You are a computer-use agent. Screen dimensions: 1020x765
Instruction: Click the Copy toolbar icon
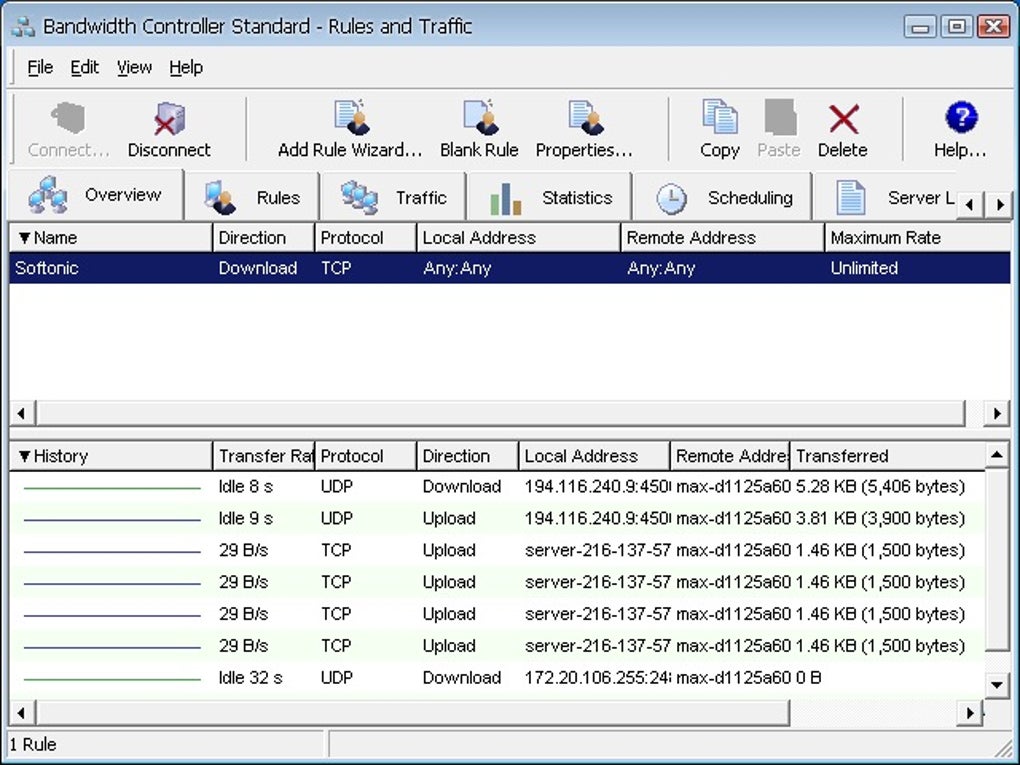tap(719, 130)
